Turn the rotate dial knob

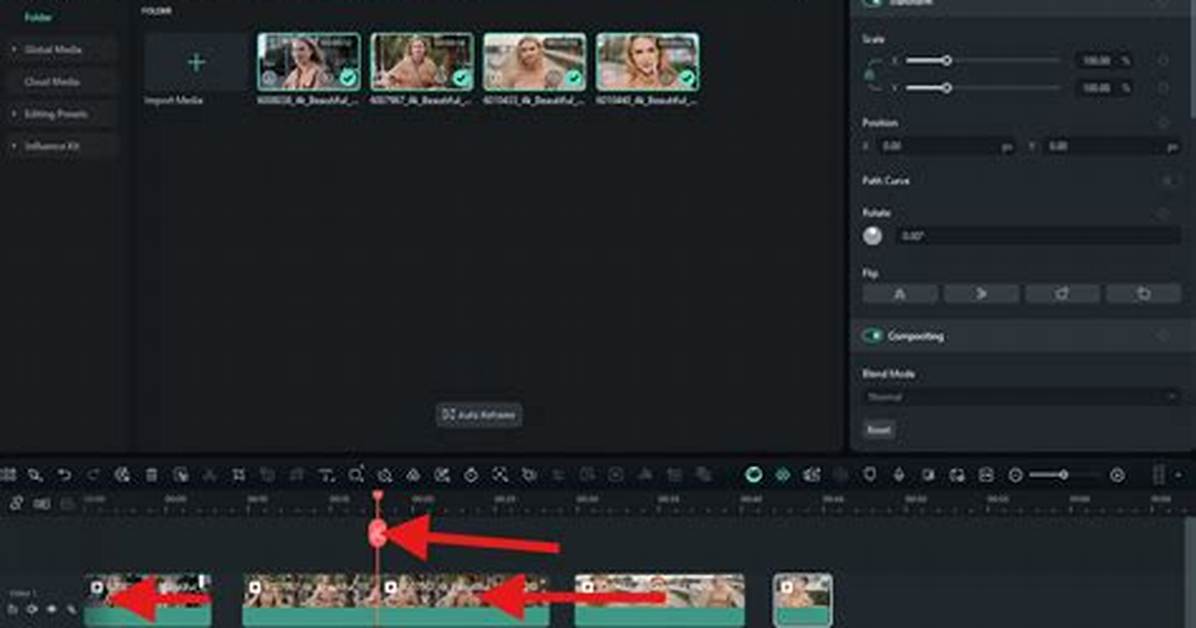coord(873,236)
